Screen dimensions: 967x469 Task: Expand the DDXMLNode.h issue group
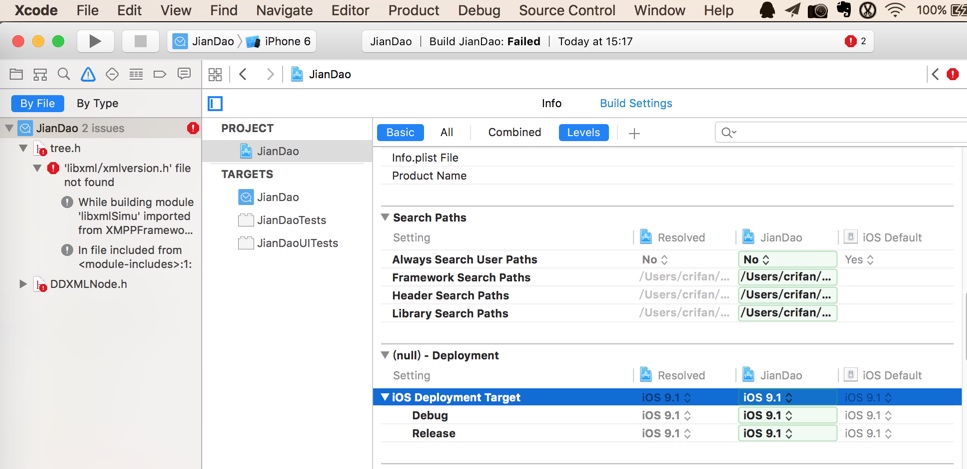pyautogui.click(x=23, y=284)
